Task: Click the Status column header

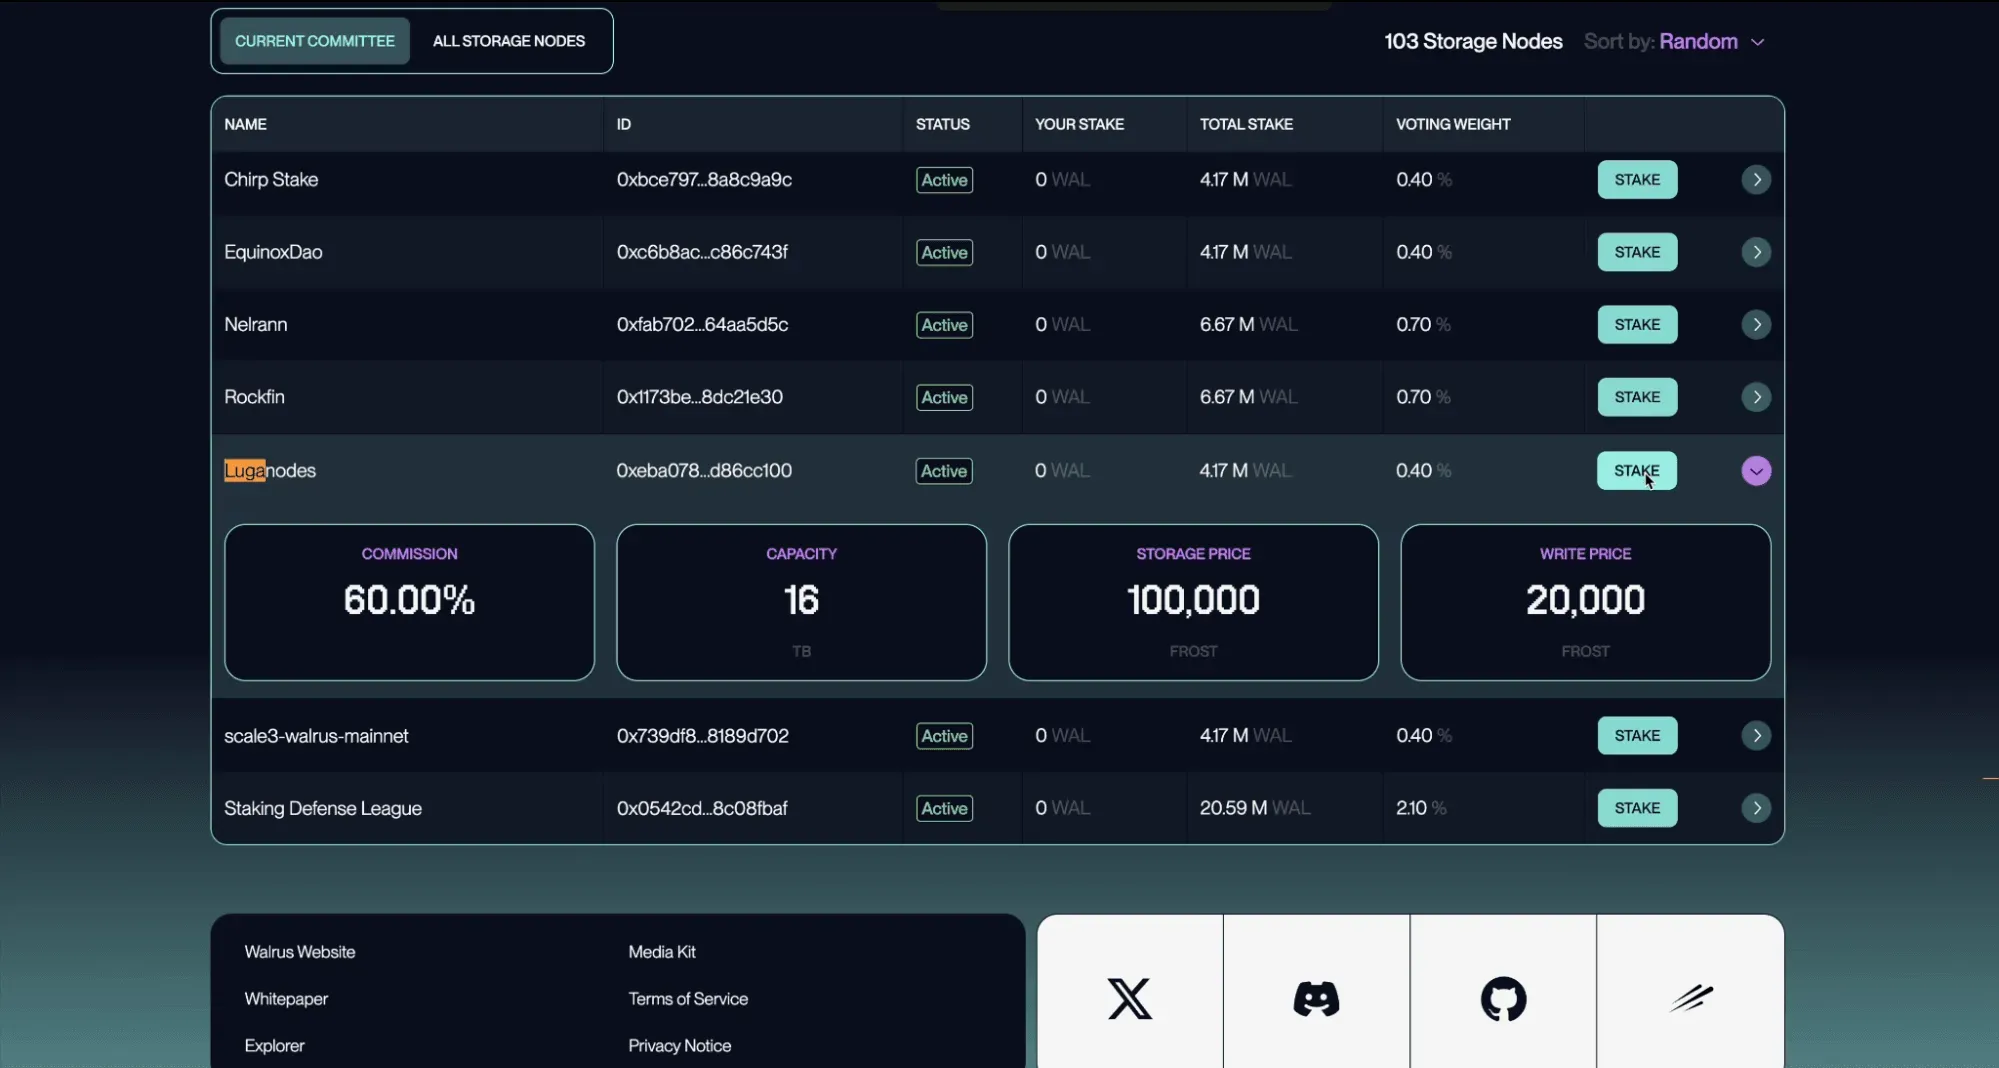Action: click(943, 124)
